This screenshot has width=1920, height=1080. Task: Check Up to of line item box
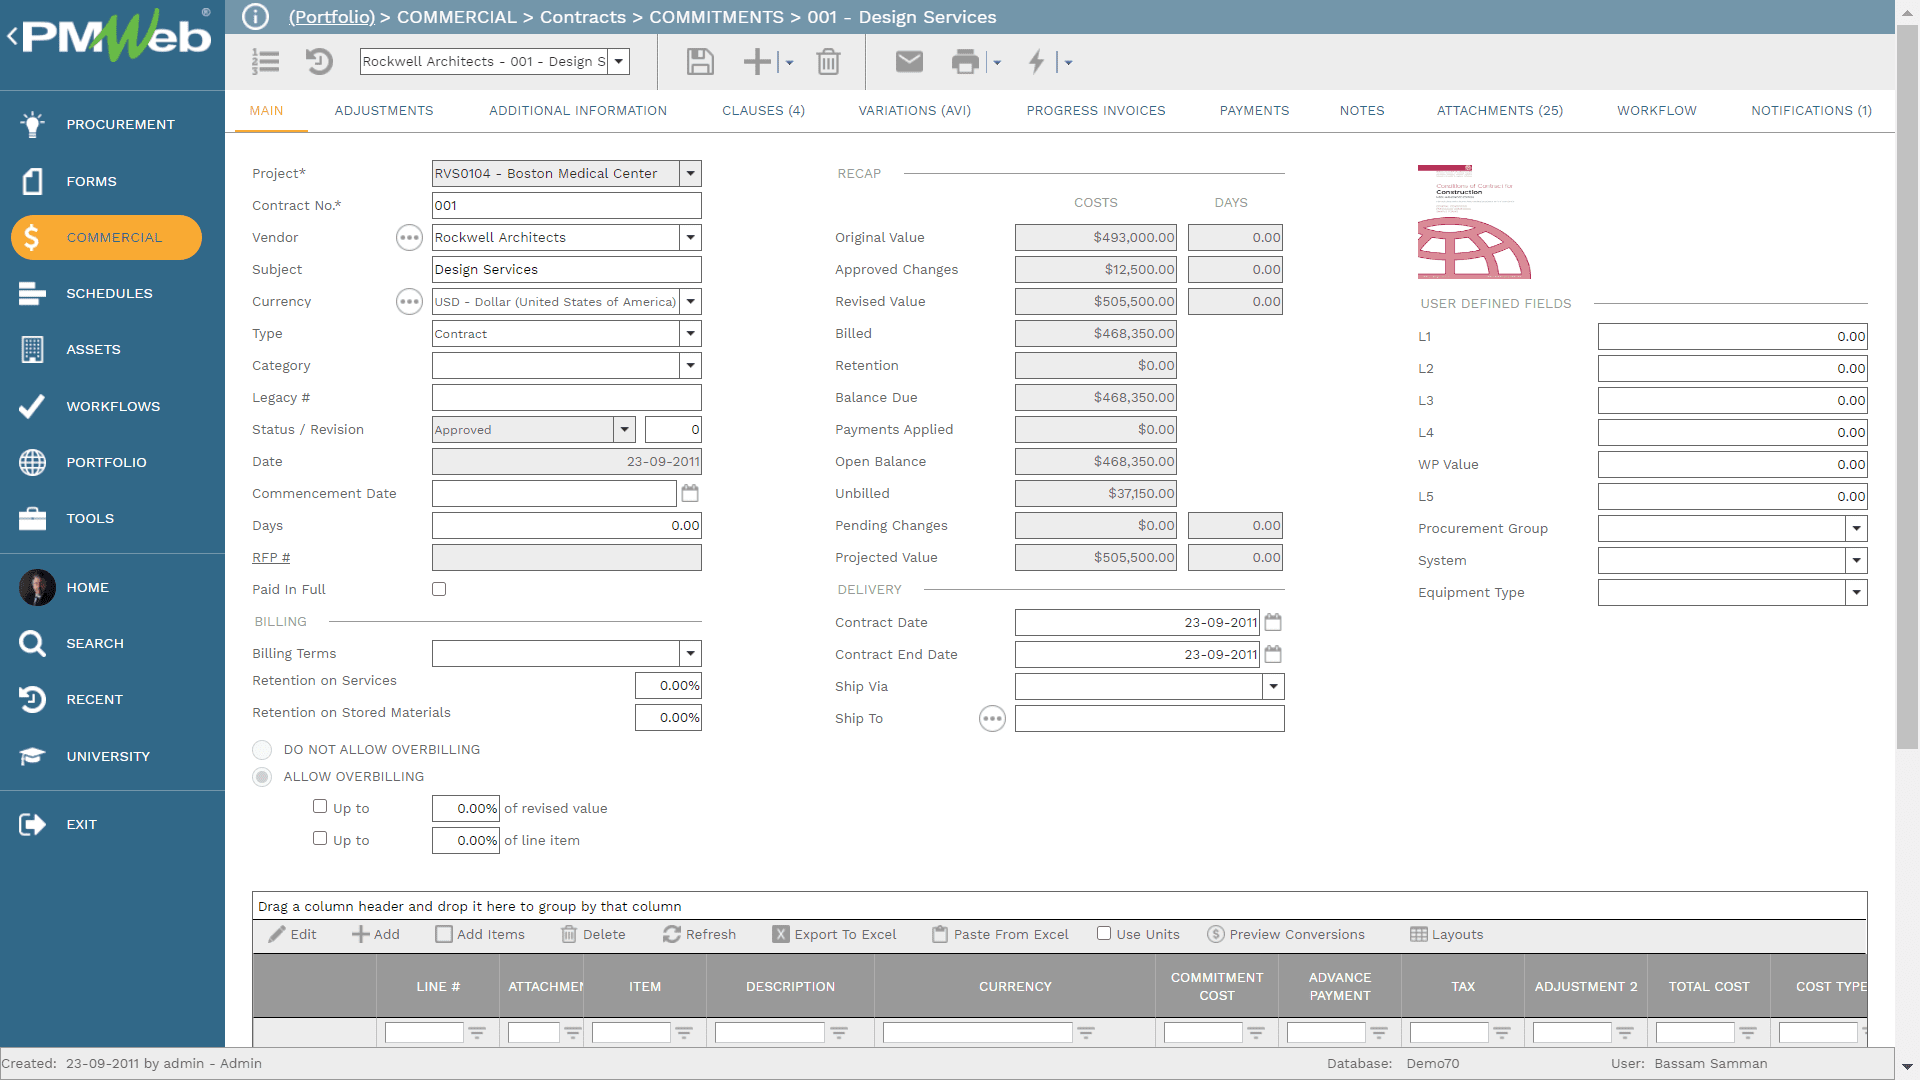pos(320,838)
